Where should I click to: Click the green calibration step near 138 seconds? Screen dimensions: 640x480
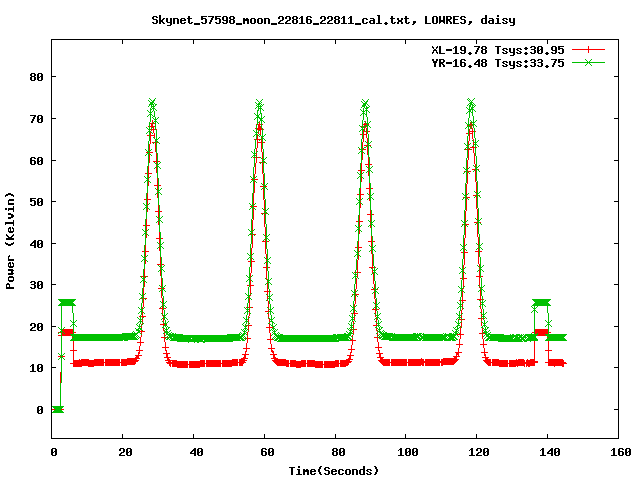(541, 302)
